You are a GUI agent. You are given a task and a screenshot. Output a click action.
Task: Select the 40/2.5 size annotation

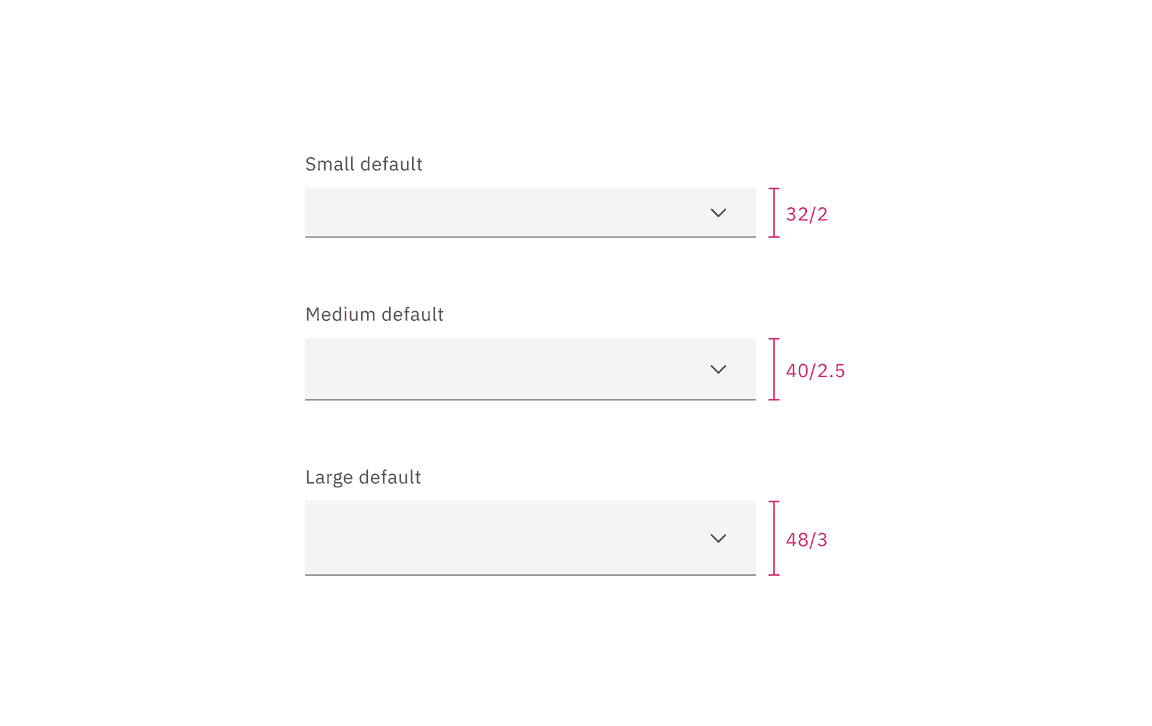pos(815,370)
